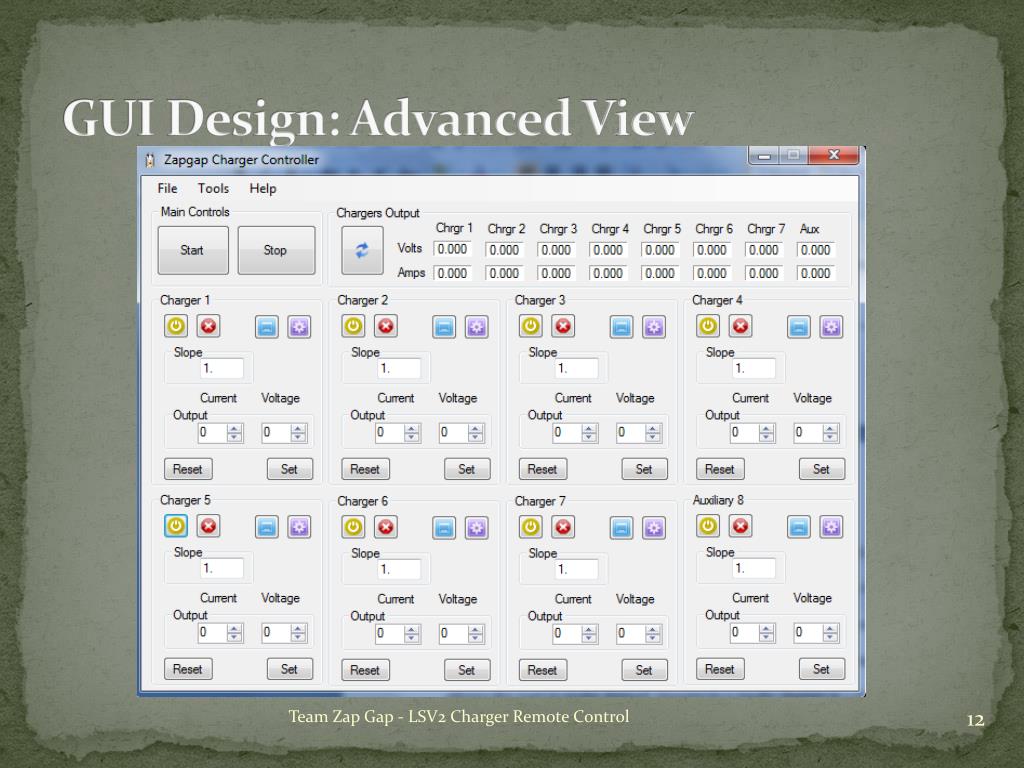This screenshot has height=768, width=1024.
Task: Click the power icon in Auxiliary 8
Action: click(708, 526)
